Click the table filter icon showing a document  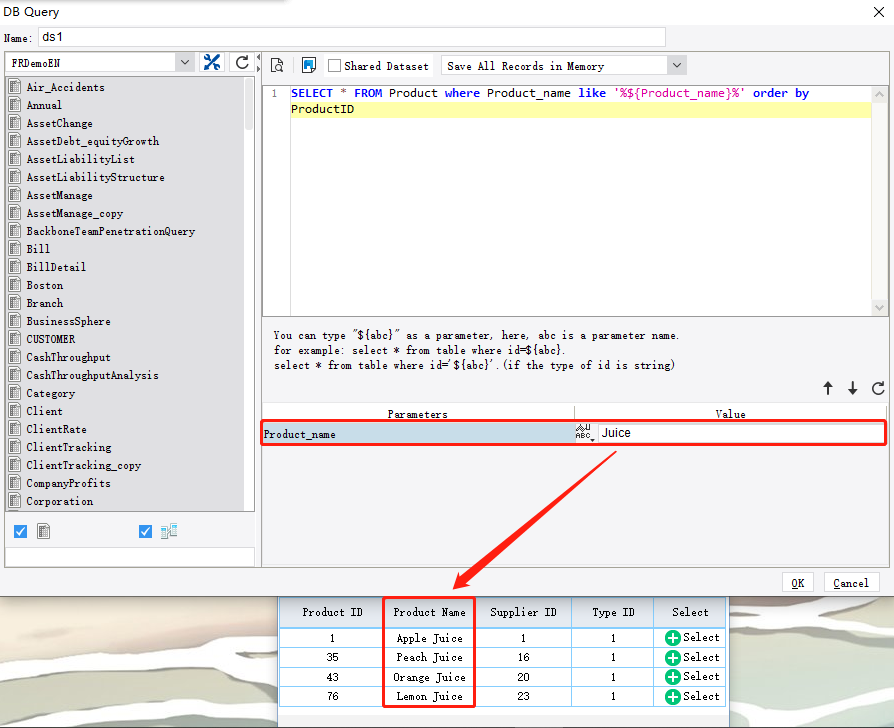[43, 531]
